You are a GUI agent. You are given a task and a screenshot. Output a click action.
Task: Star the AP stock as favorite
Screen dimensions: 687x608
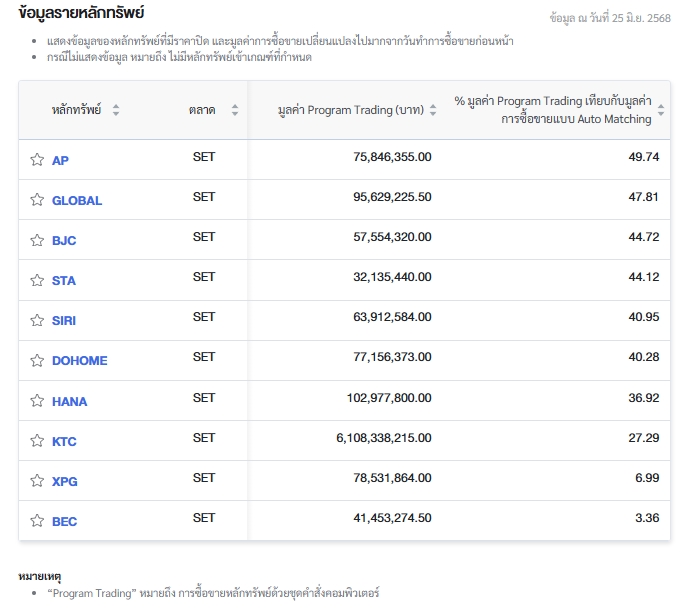37,160
